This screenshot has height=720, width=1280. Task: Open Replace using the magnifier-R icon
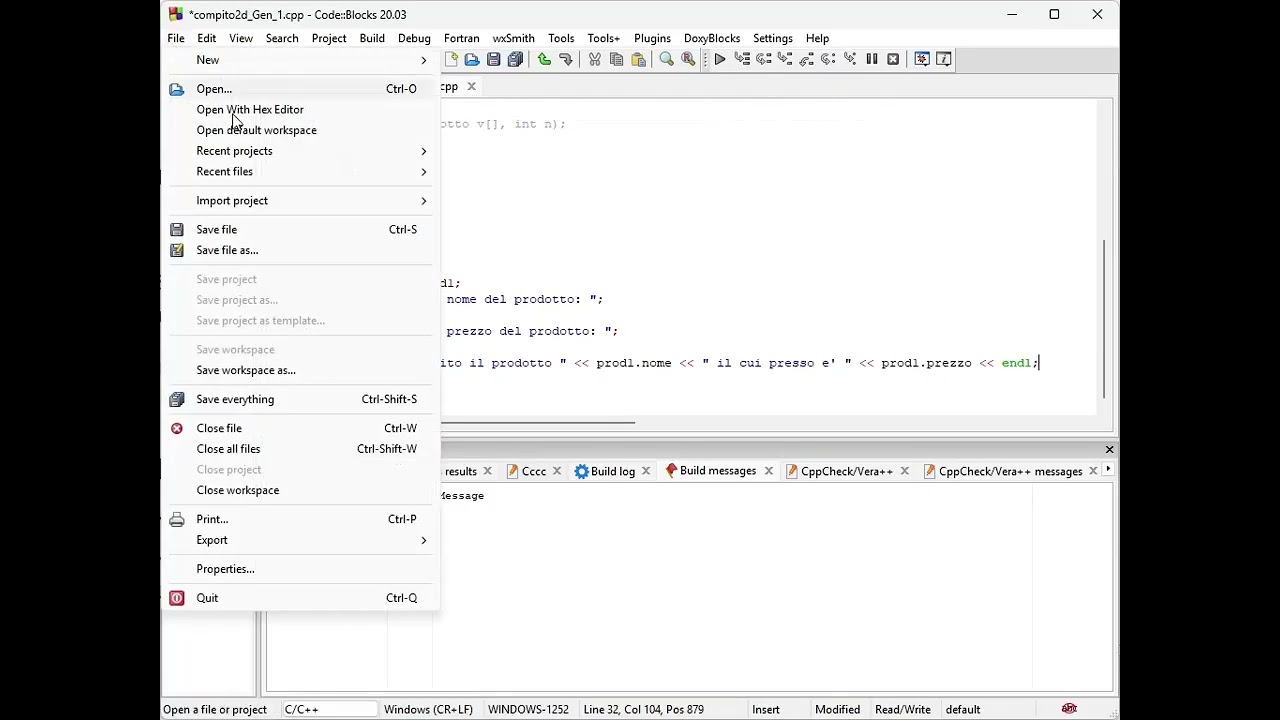point(688,60)
